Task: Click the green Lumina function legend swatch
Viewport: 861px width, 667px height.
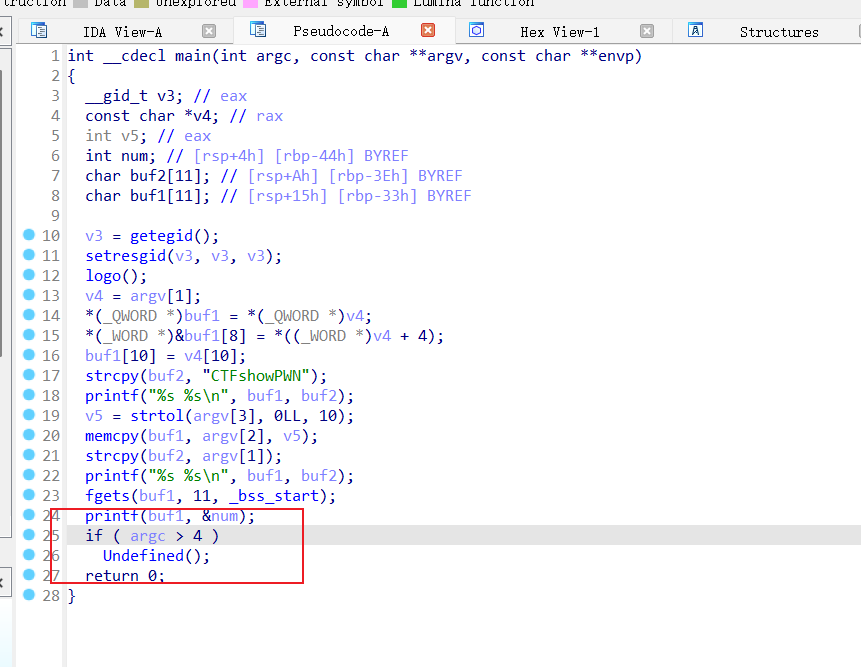Action: (399, 3)
